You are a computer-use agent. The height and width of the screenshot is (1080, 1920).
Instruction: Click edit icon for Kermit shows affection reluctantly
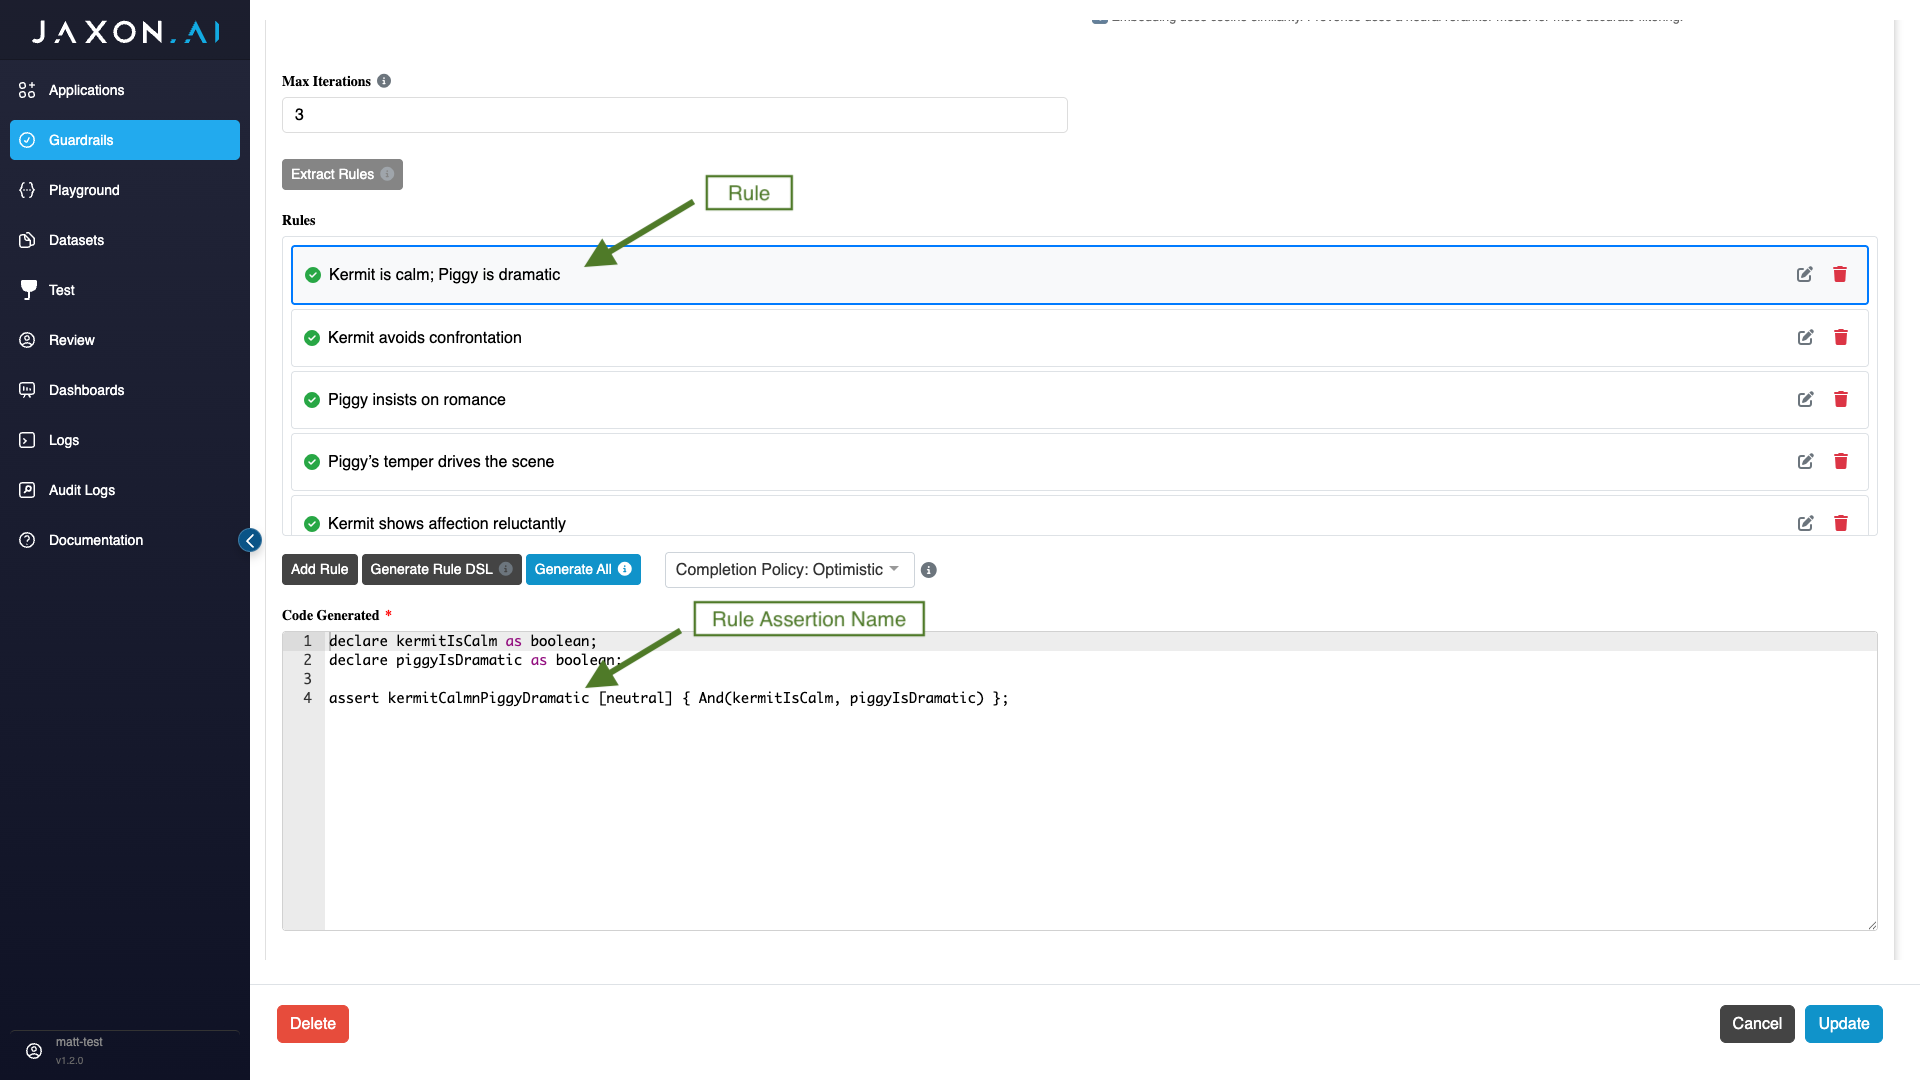point(1805,524)
